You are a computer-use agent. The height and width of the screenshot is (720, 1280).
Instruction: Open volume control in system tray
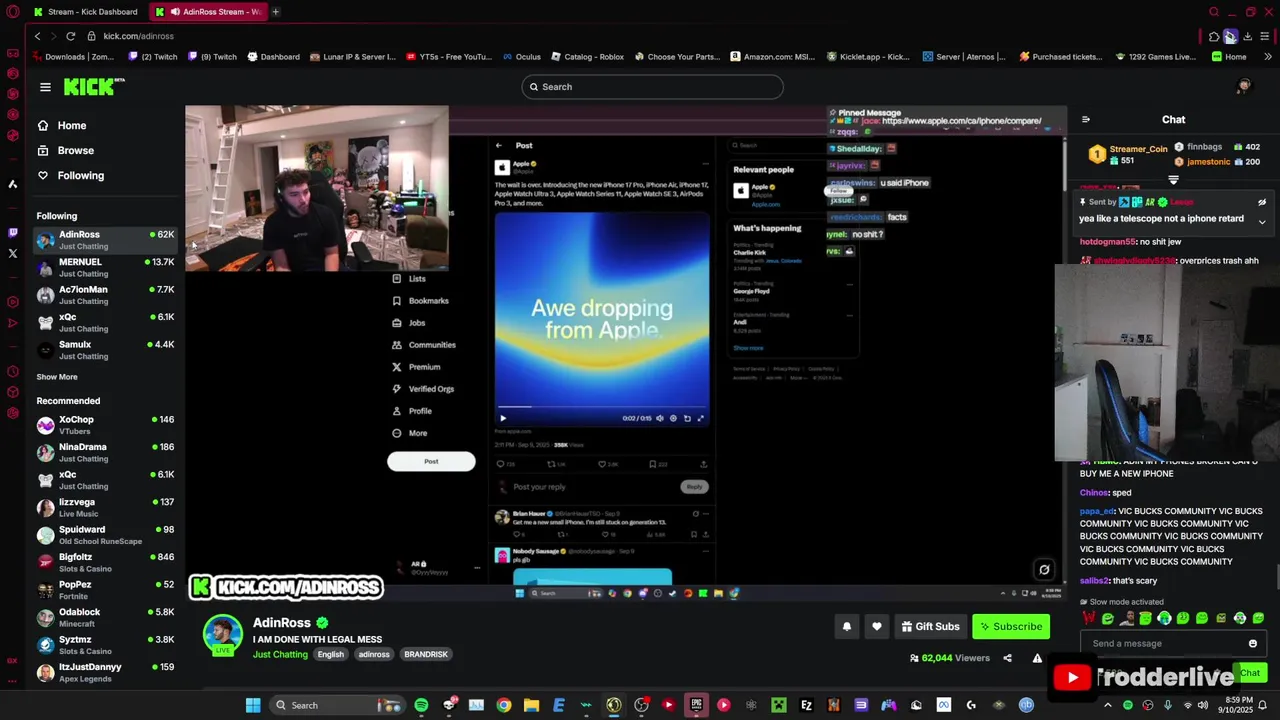[x=1204, y=705]
